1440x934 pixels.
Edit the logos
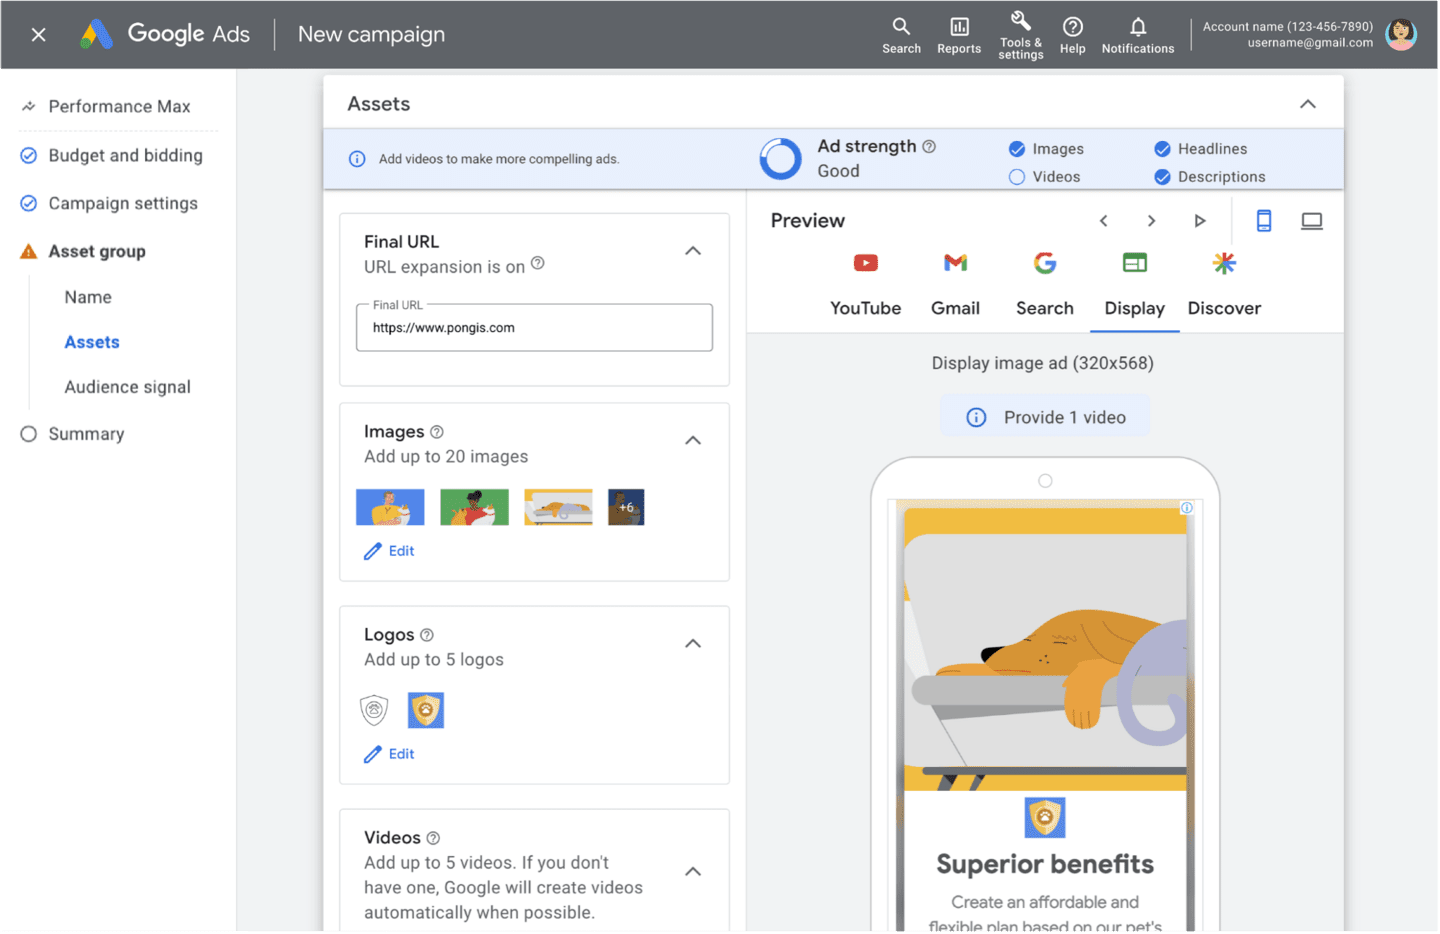(x=389, y=754)
